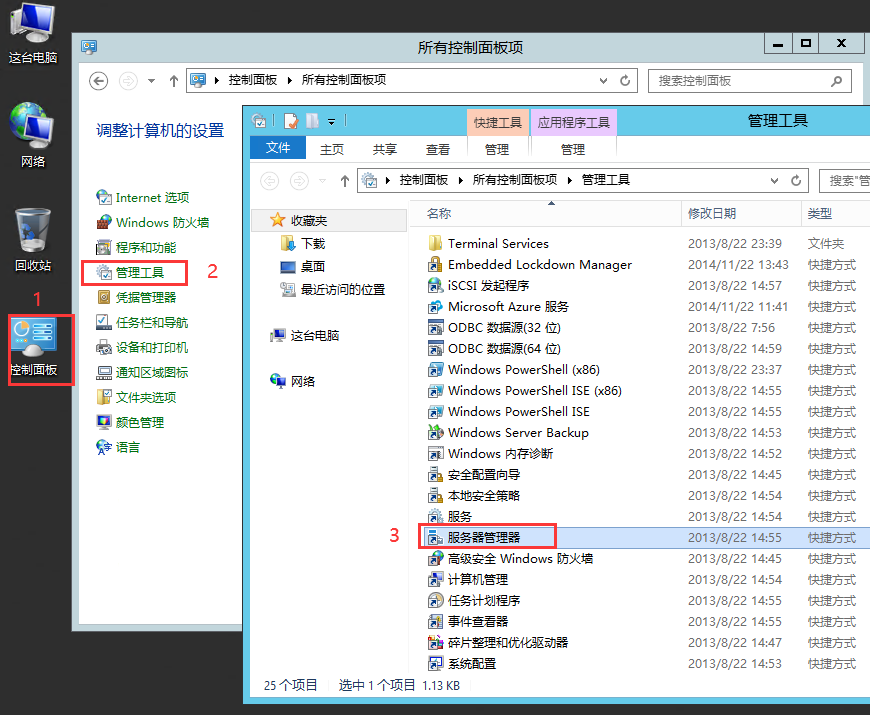Click 所有控制面板项 breadcrumb in 管理工具 window
870x715 pixels.
(x=515, y=180)
